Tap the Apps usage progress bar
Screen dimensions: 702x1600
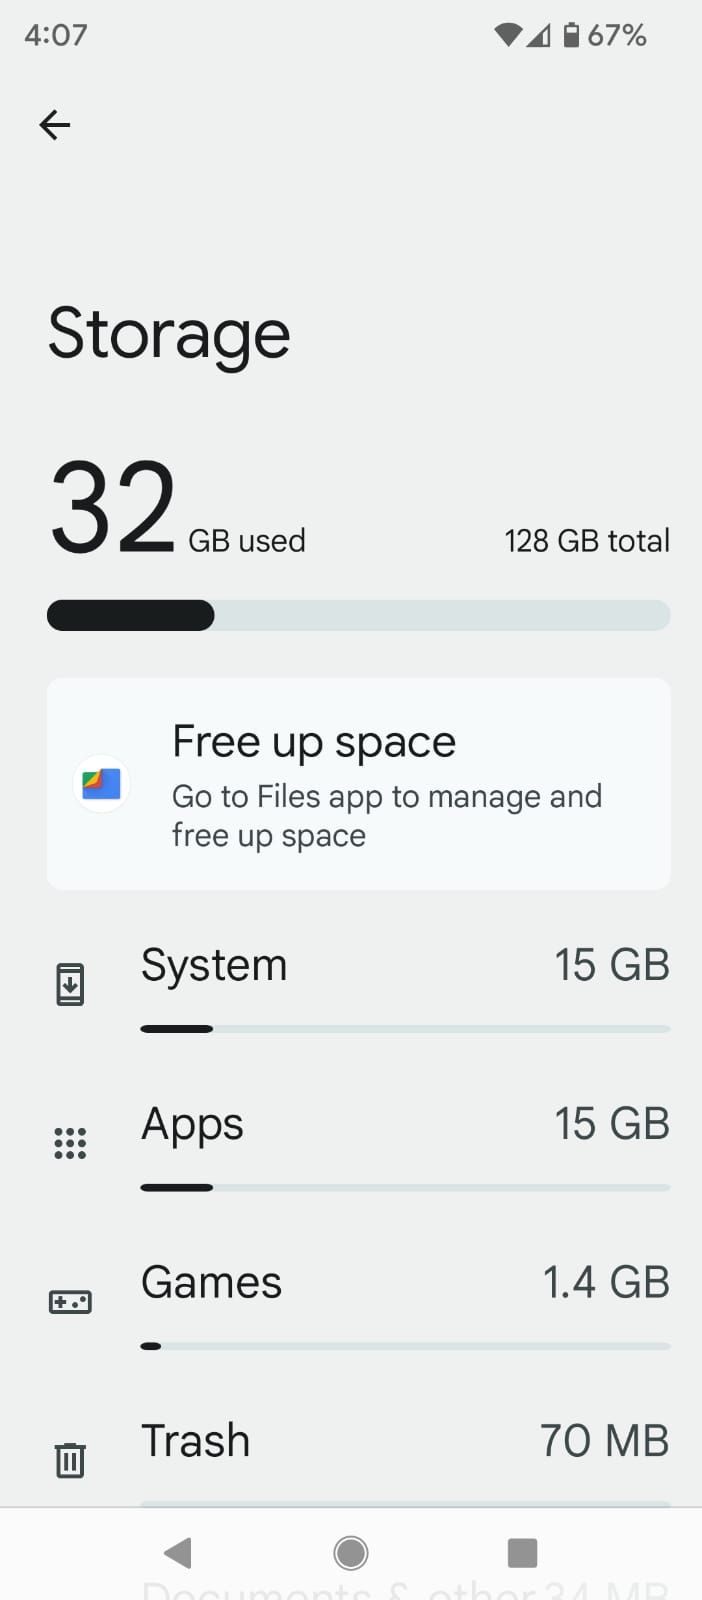coord(405,1187)
